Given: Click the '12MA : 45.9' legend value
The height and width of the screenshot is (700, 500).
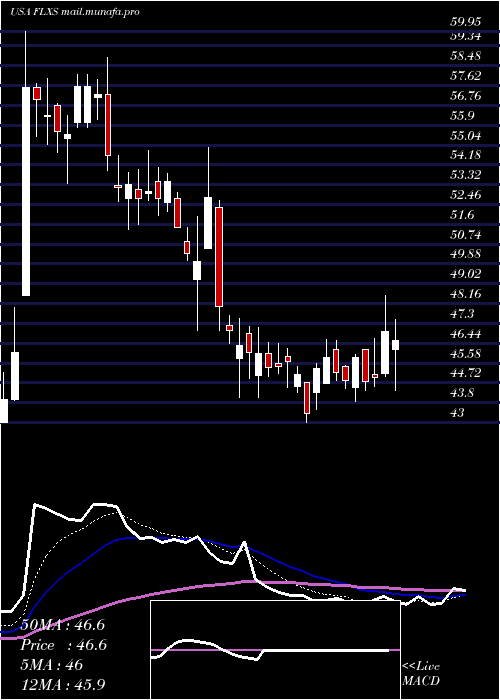Looking at the screenshot, I should (63, 685).
